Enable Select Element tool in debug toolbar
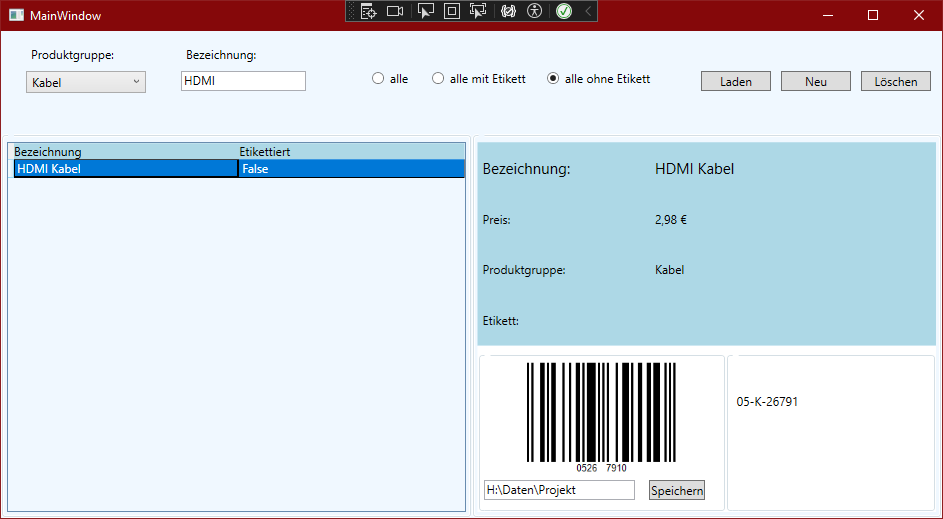943x519 pixels. coord(426,11)
